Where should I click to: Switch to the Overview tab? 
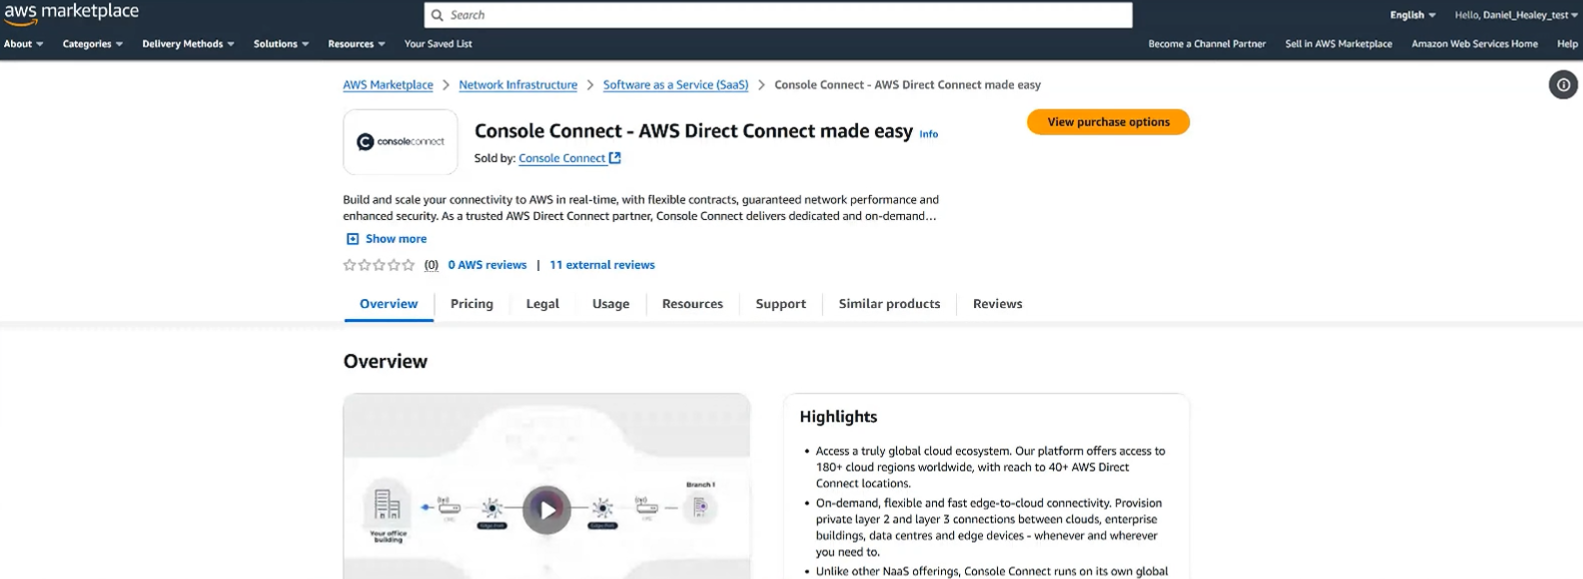(x=389, y=304)
